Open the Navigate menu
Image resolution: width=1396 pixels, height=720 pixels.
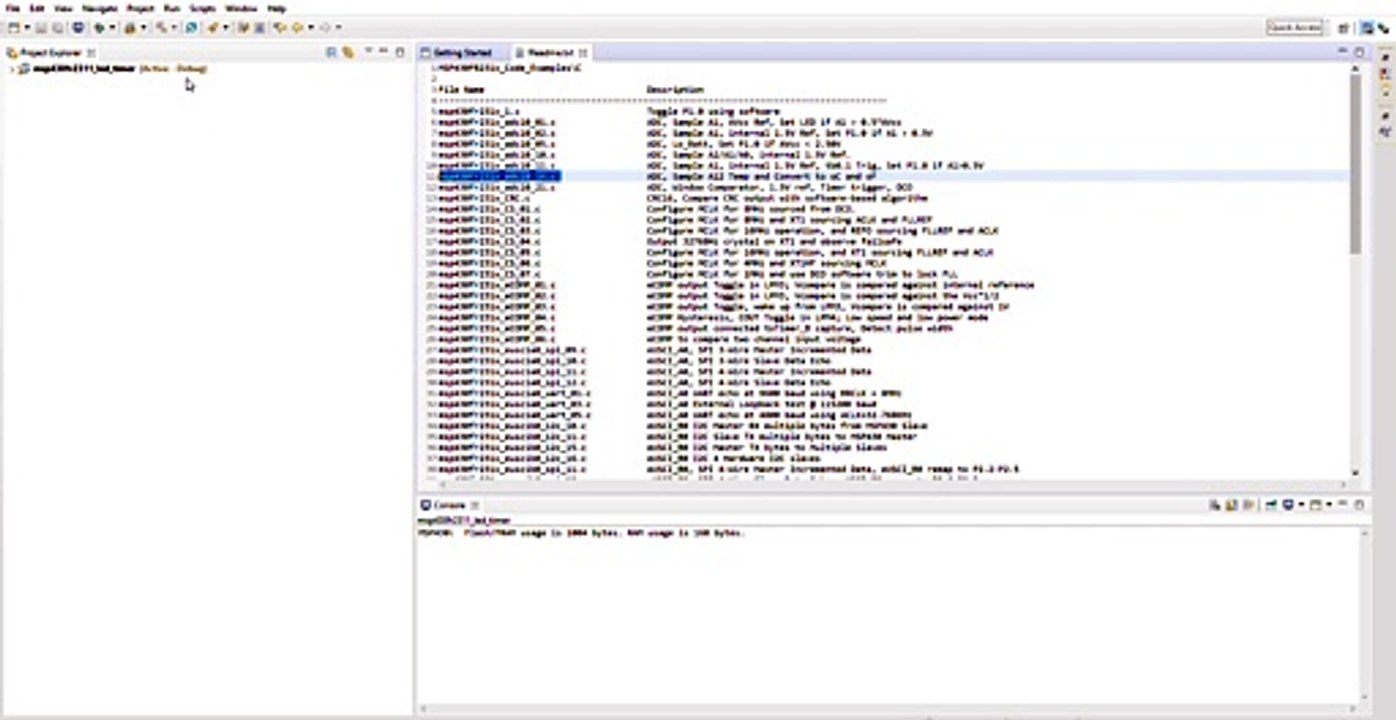click(99, 8)
